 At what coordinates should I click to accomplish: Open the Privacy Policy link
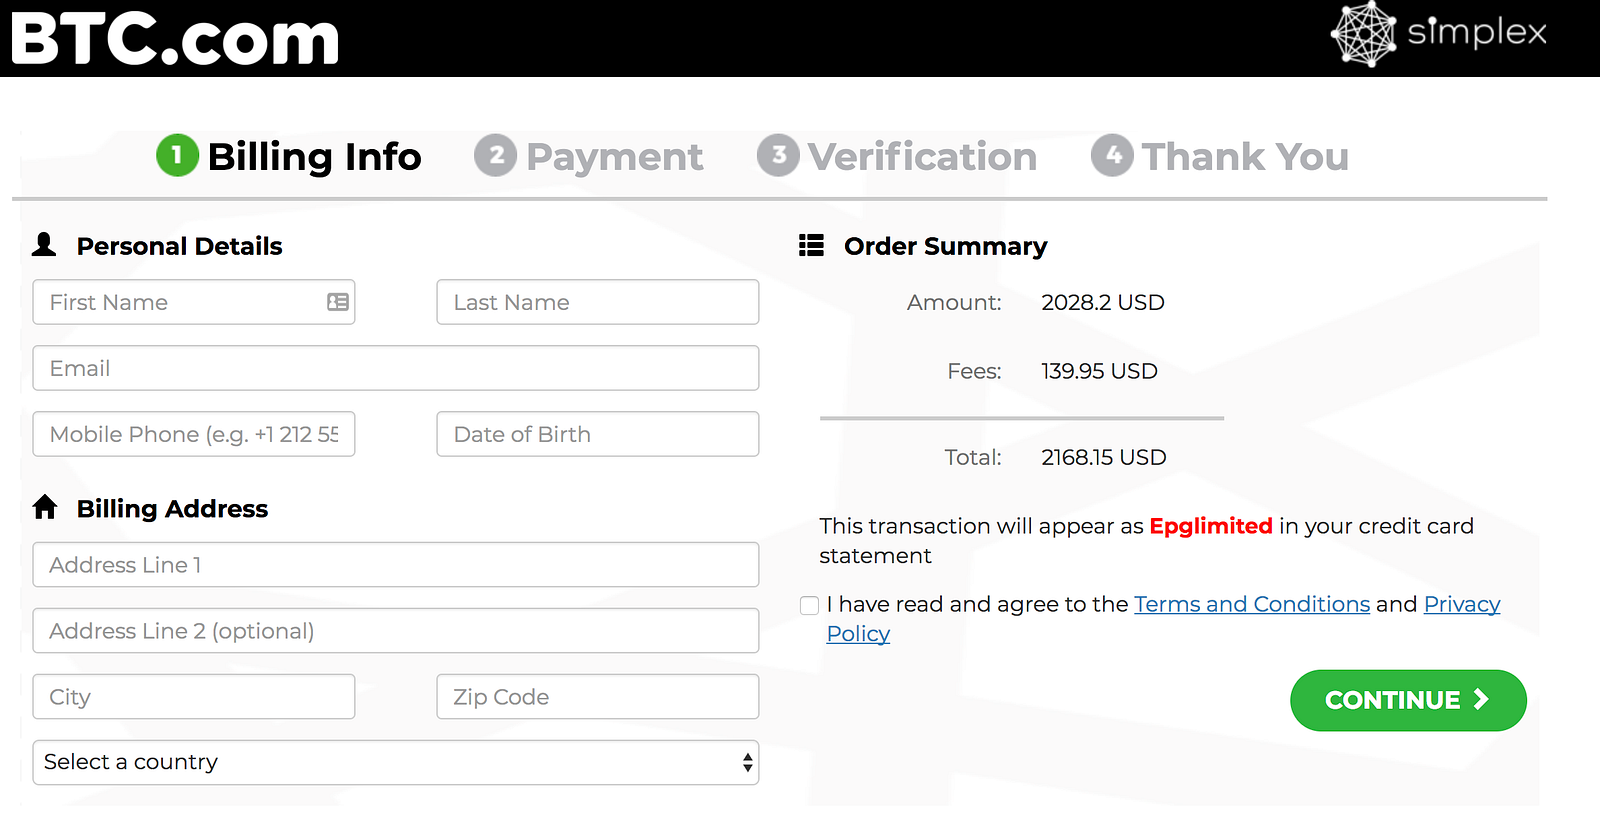pyautogui.click(x=1461, y=604)
